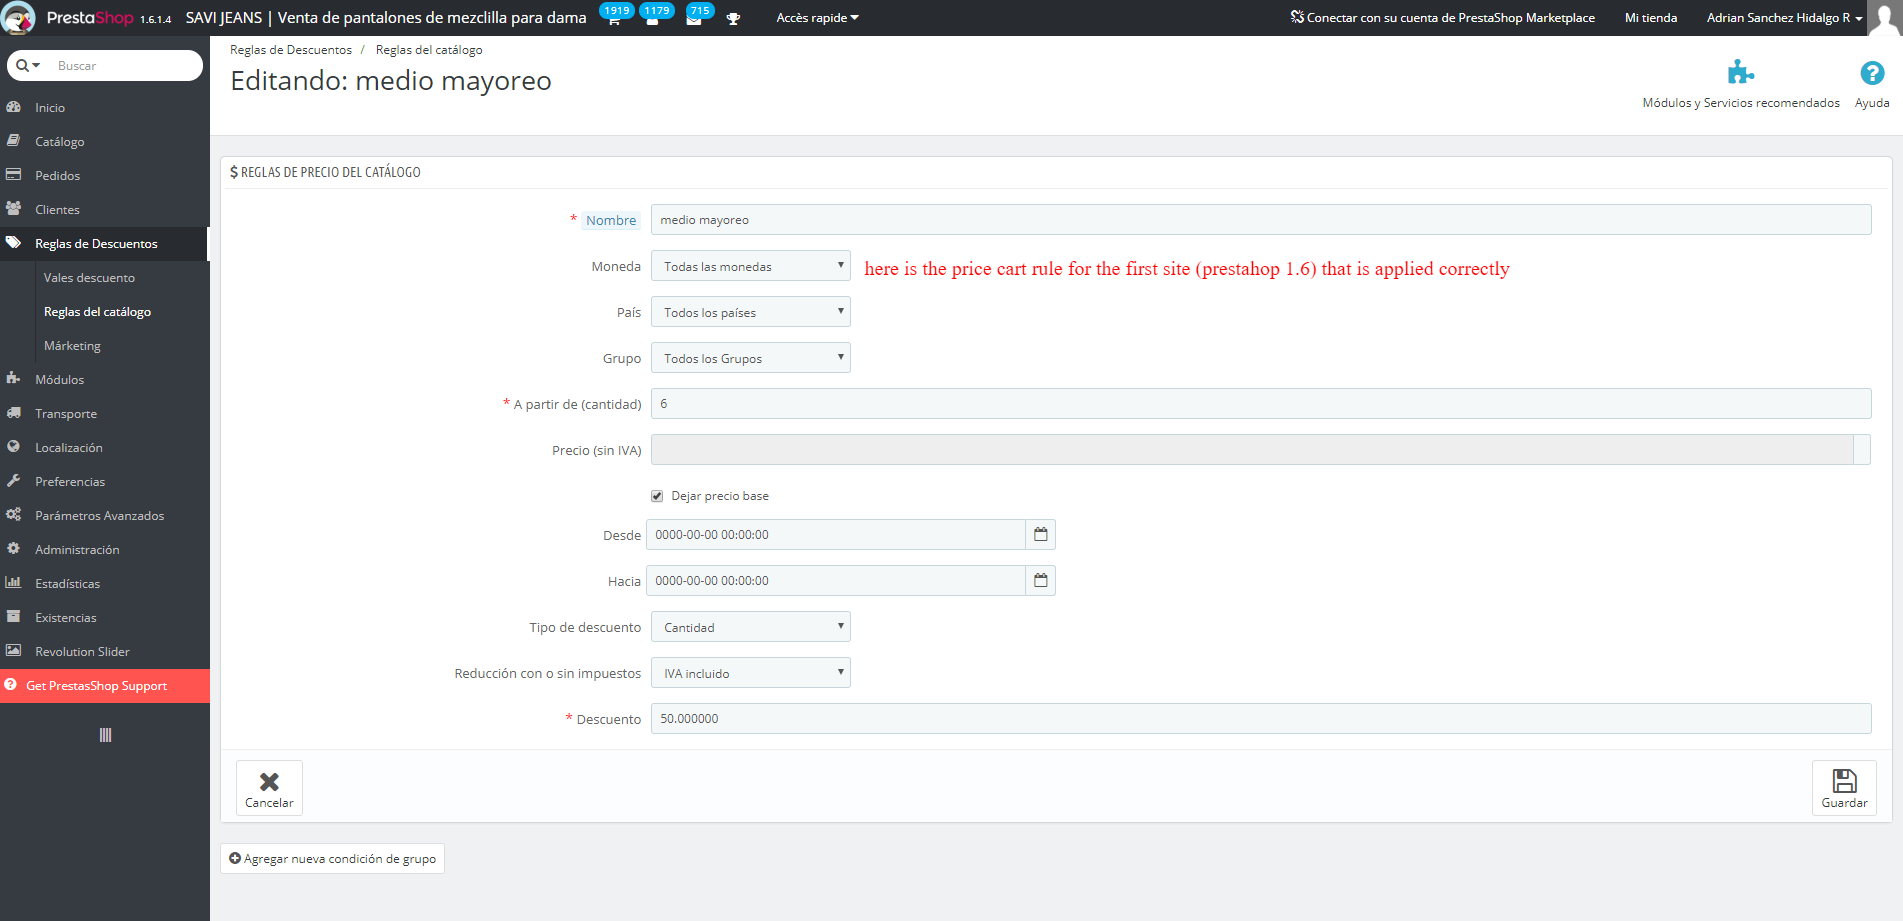Click the Precio (sin IVA) field

tap(1252, 450)
